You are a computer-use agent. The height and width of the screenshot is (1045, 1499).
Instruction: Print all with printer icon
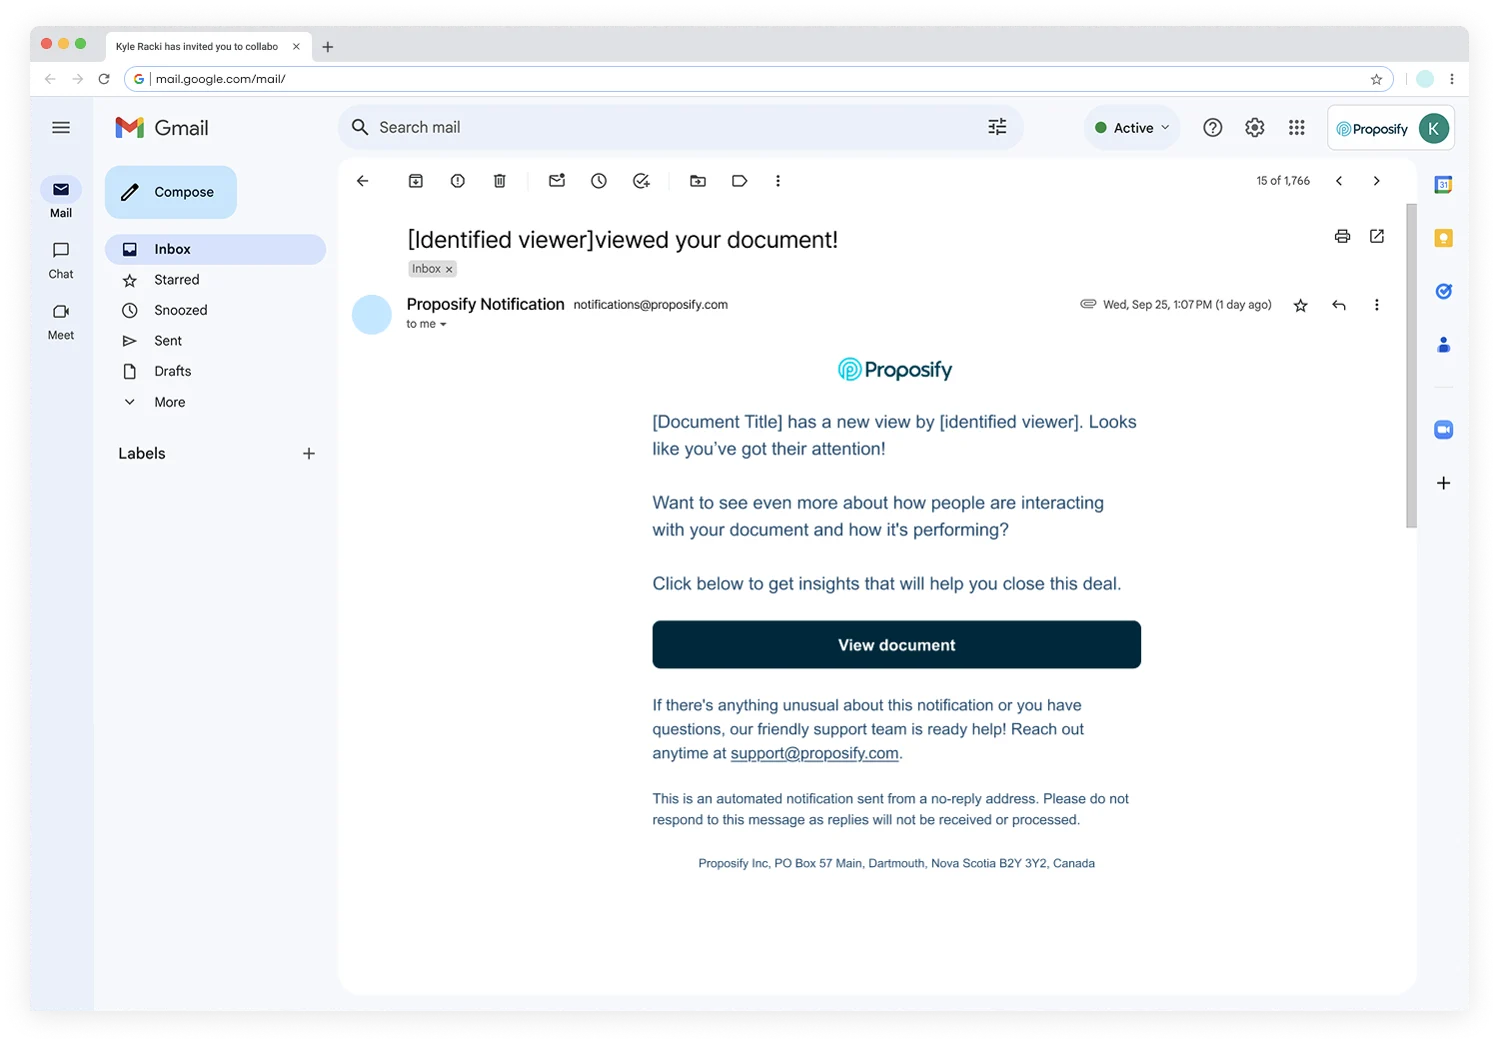tap(1343, 236)
